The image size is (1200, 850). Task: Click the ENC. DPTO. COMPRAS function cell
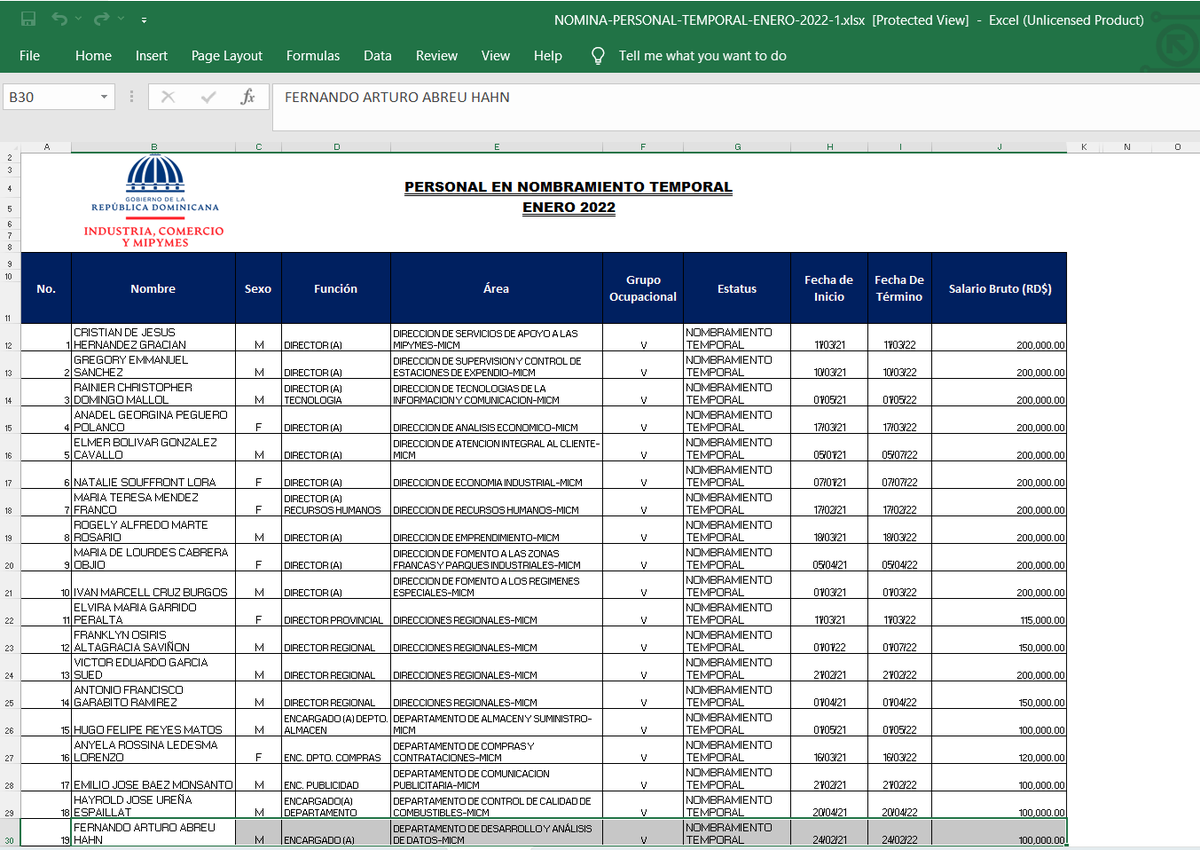(336, 751)
